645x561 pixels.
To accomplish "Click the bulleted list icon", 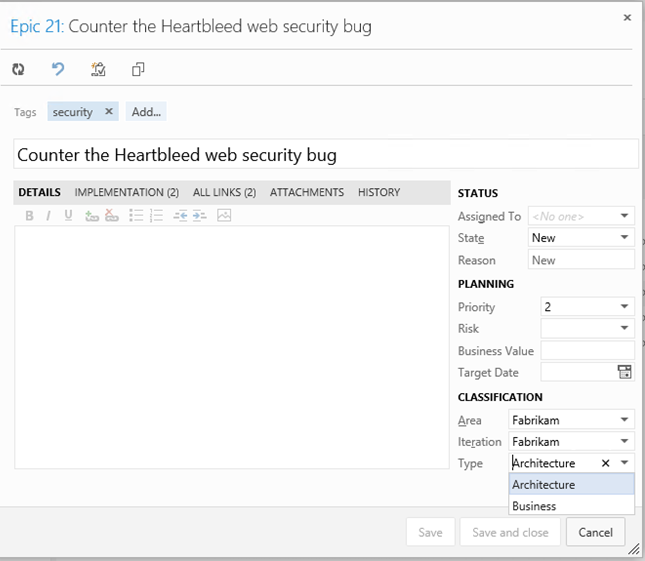I will (136, 215).
